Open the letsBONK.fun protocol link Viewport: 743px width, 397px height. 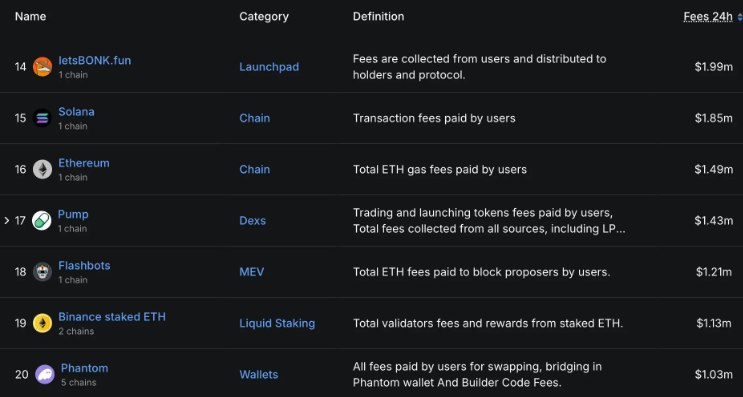click(95, 61)
